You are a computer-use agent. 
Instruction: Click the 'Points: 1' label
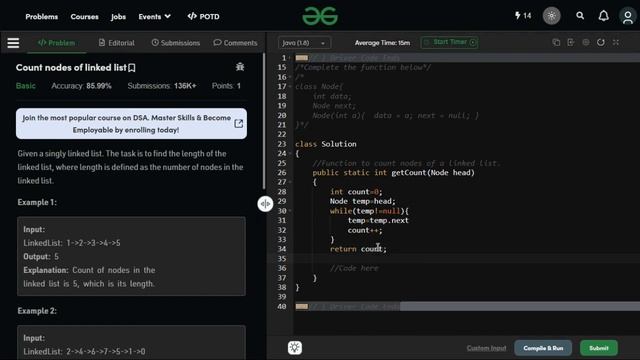tap(226, 86)
